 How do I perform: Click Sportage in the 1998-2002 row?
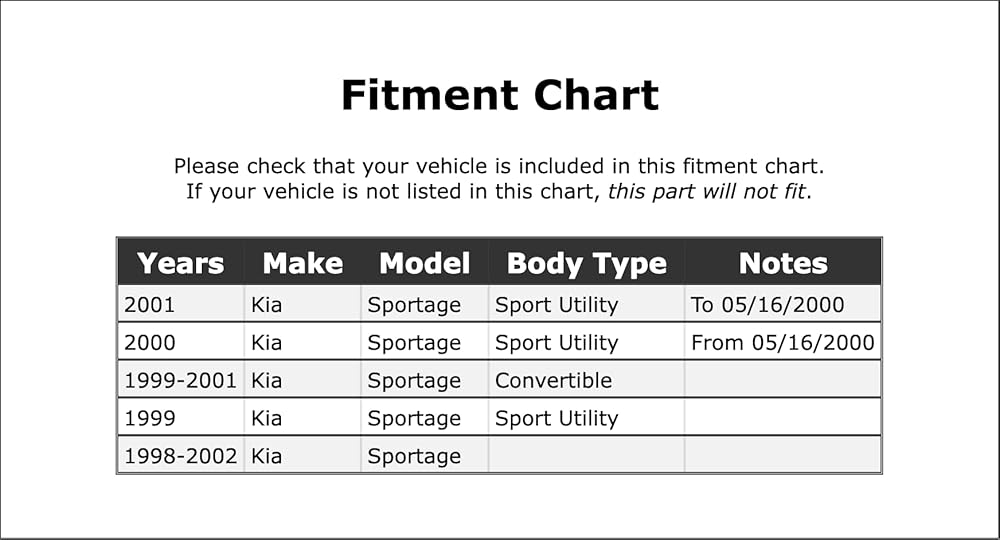point(424,456)
